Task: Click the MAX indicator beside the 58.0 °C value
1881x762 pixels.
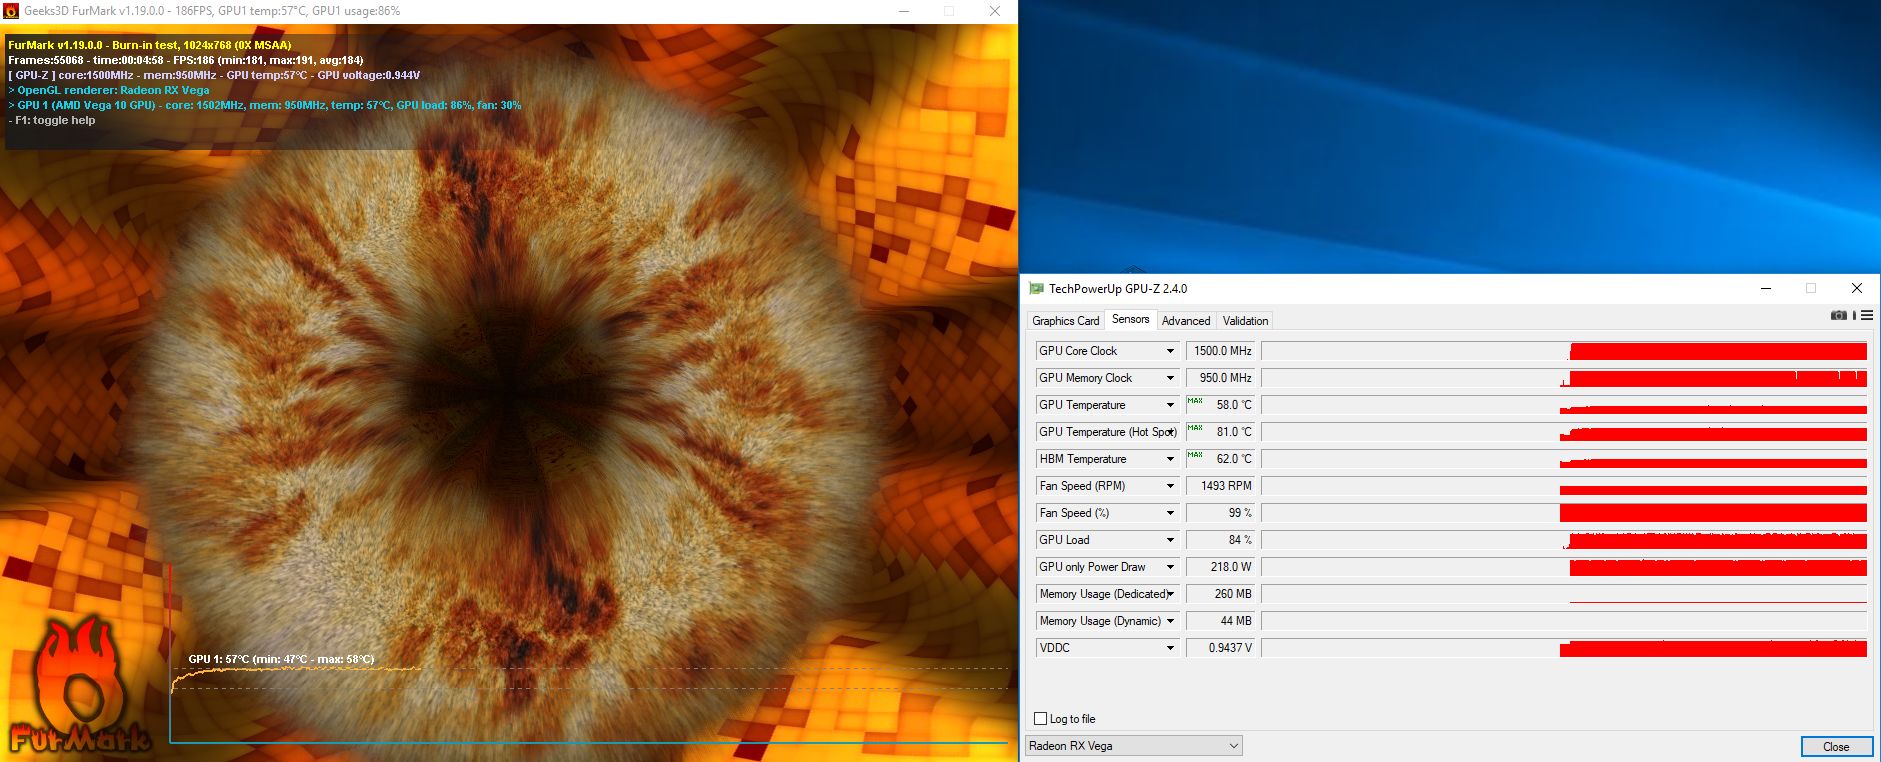Action: click(x=1195, y=401)
